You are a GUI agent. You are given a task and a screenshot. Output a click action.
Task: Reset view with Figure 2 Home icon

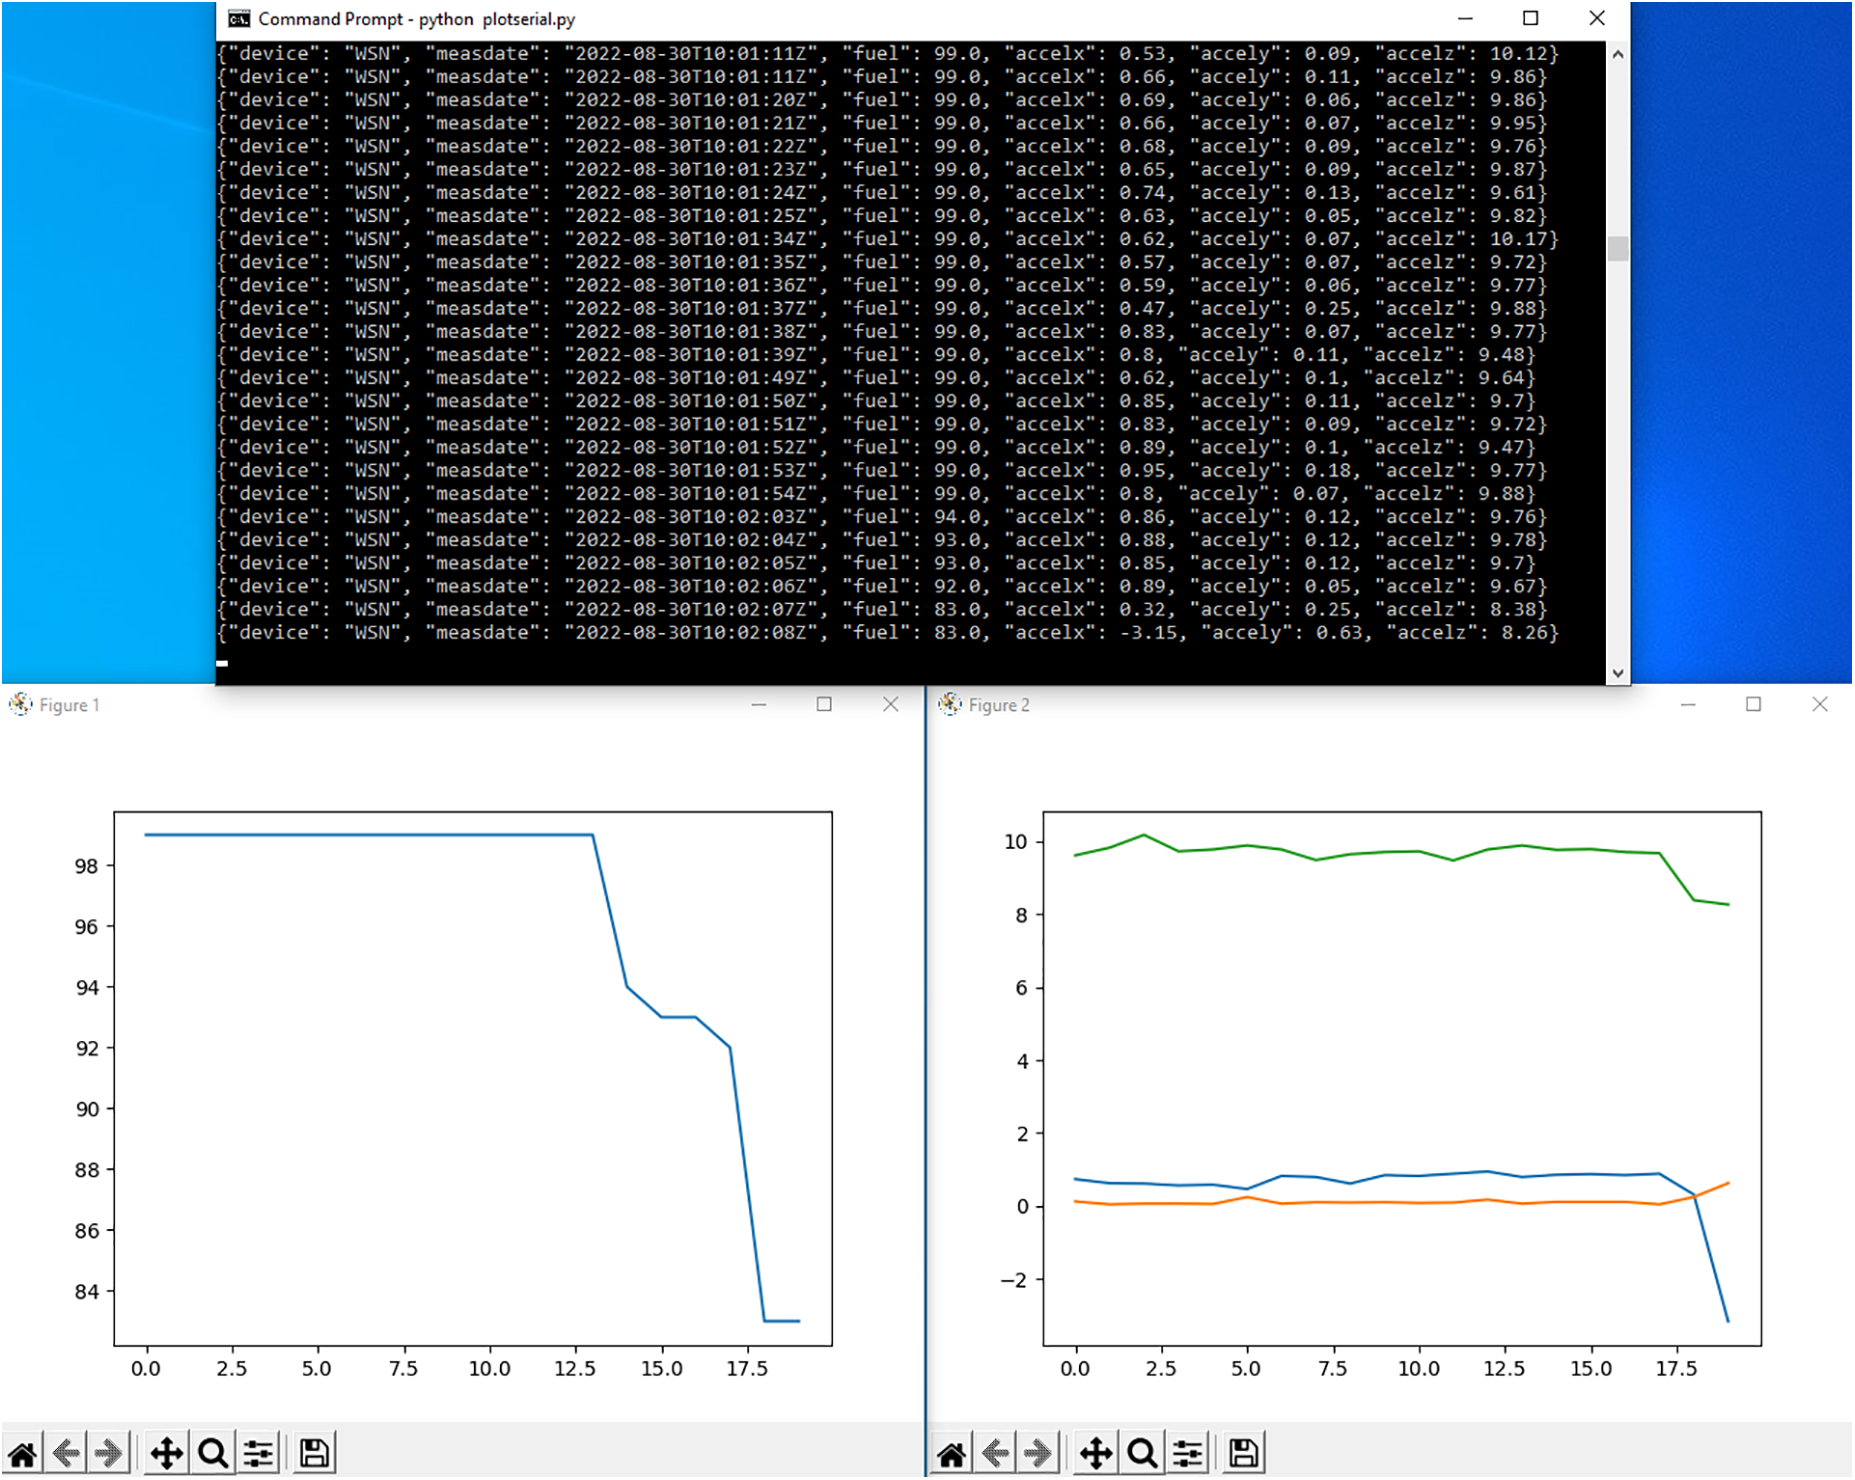(x=952, y=1453)
